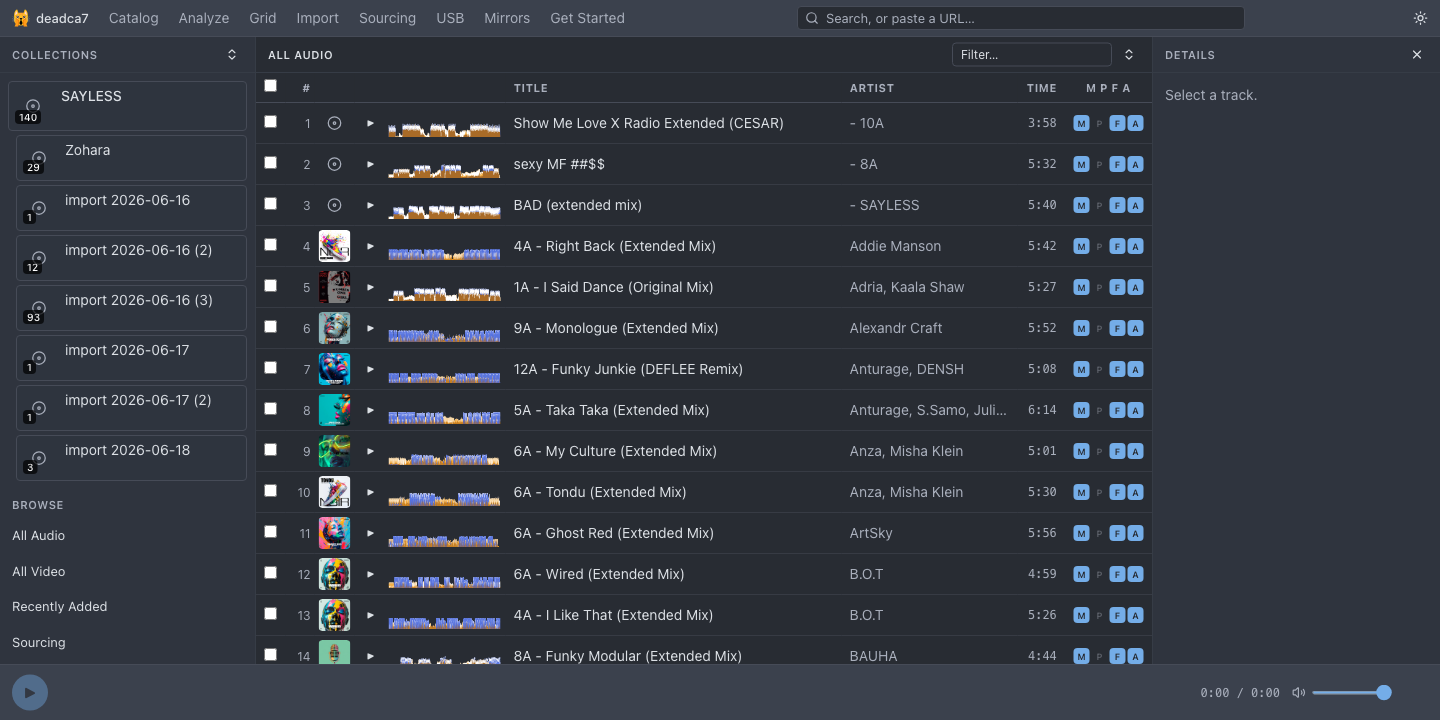
Task: Click the M badge on 1A - I Said Dance row
Action: 1081,287
